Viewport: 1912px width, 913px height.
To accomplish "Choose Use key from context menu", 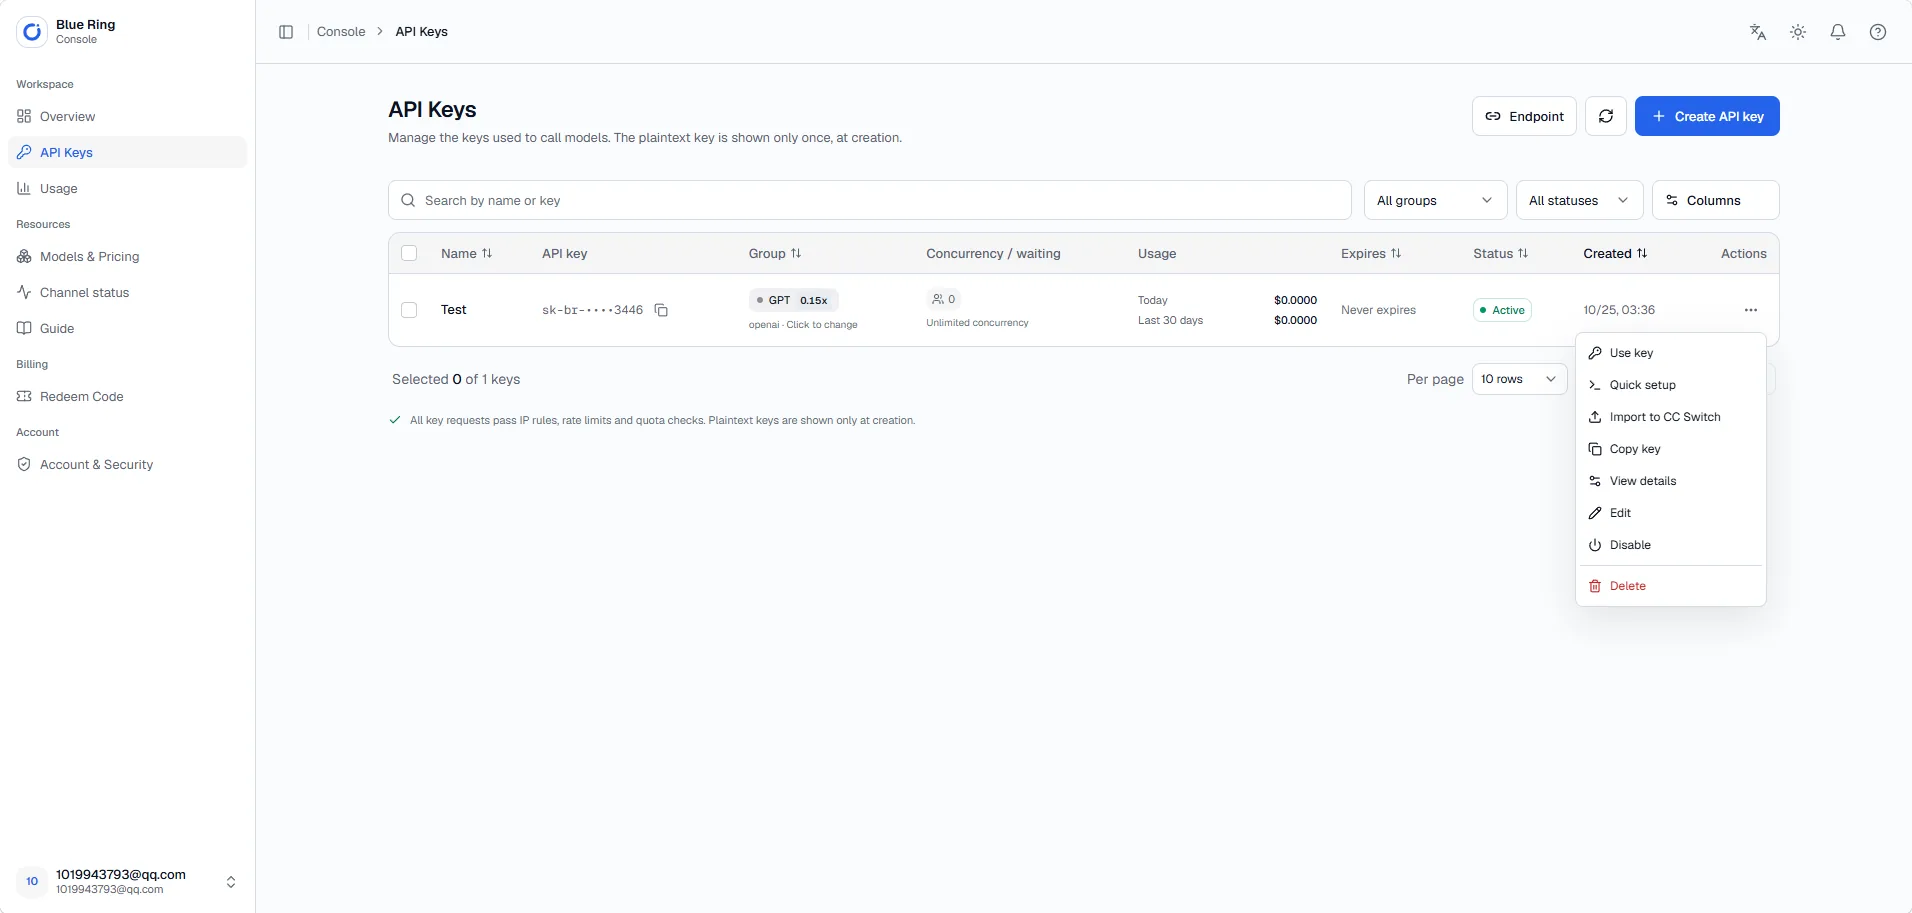I will (x=1670, y=353).
